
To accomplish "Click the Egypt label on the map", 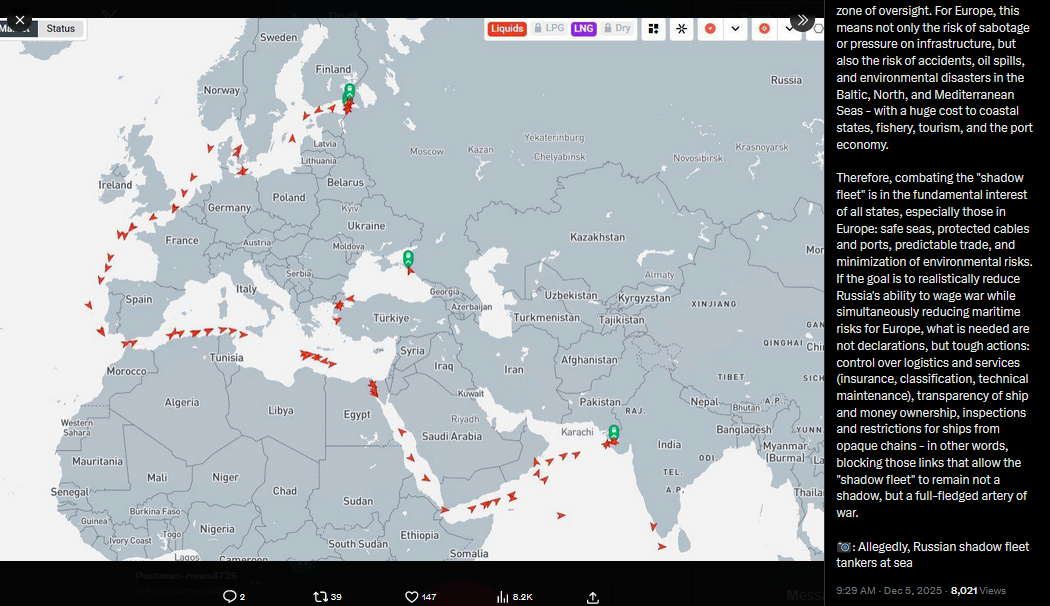I will click(x=357, y=414).
